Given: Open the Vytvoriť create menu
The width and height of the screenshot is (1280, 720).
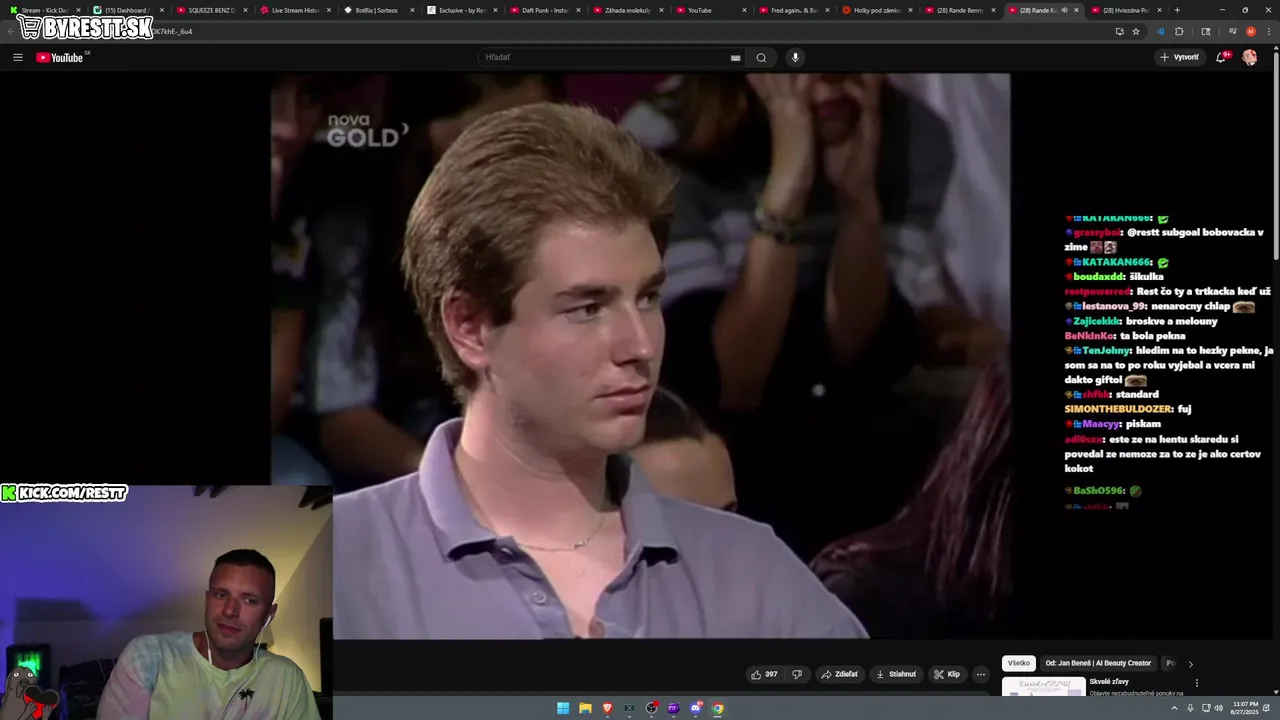Looking at the screenshot, I should point(1180,57).
